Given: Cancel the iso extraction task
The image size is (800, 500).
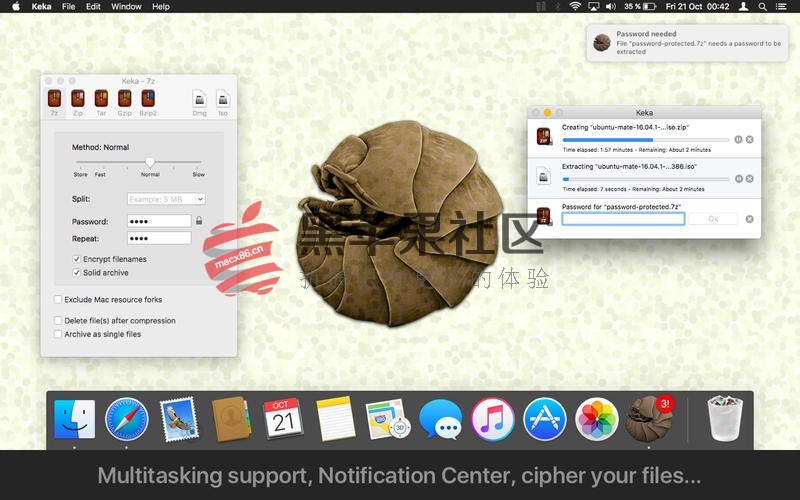Looking at the screenshot, I should coord(749,179).
